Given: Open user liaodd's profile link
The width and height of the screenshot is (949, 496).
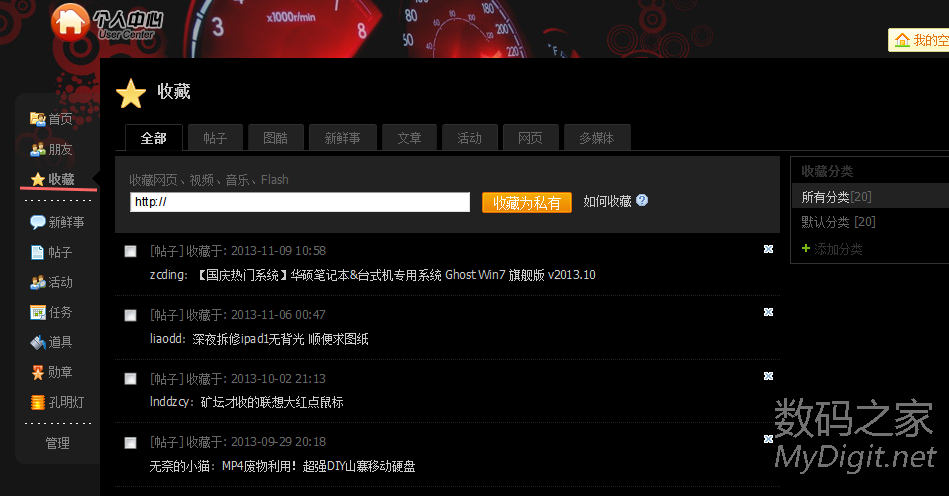Looking at the screenshot, I should point(166,339).
